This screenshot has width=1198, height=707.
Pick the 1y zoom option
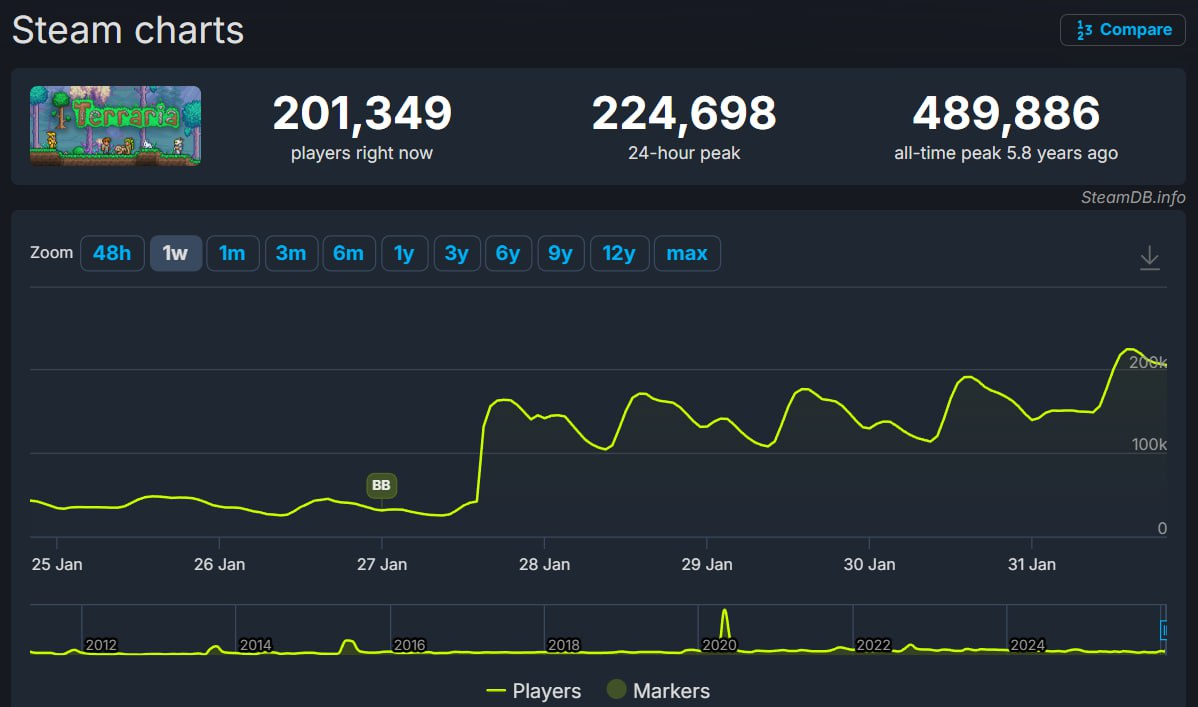coord(404,253)
